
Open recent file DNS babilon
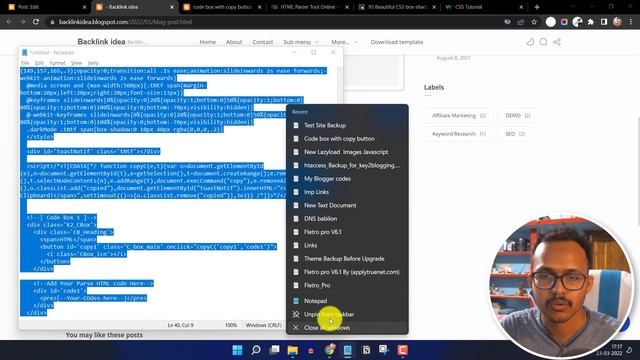click(347, 219)
